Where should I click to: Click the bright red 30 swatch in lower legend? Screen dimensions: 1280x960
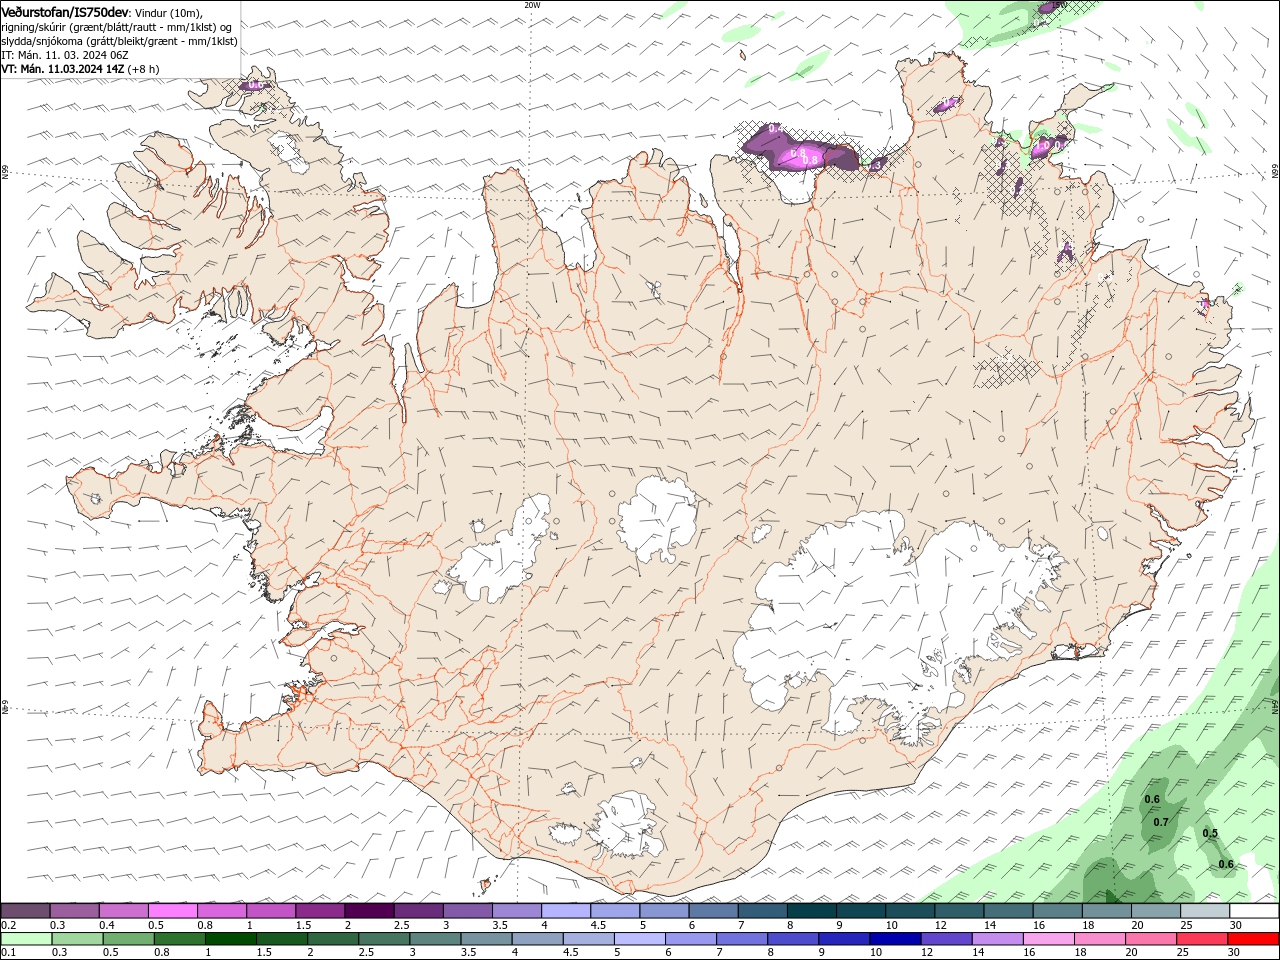1252,939
